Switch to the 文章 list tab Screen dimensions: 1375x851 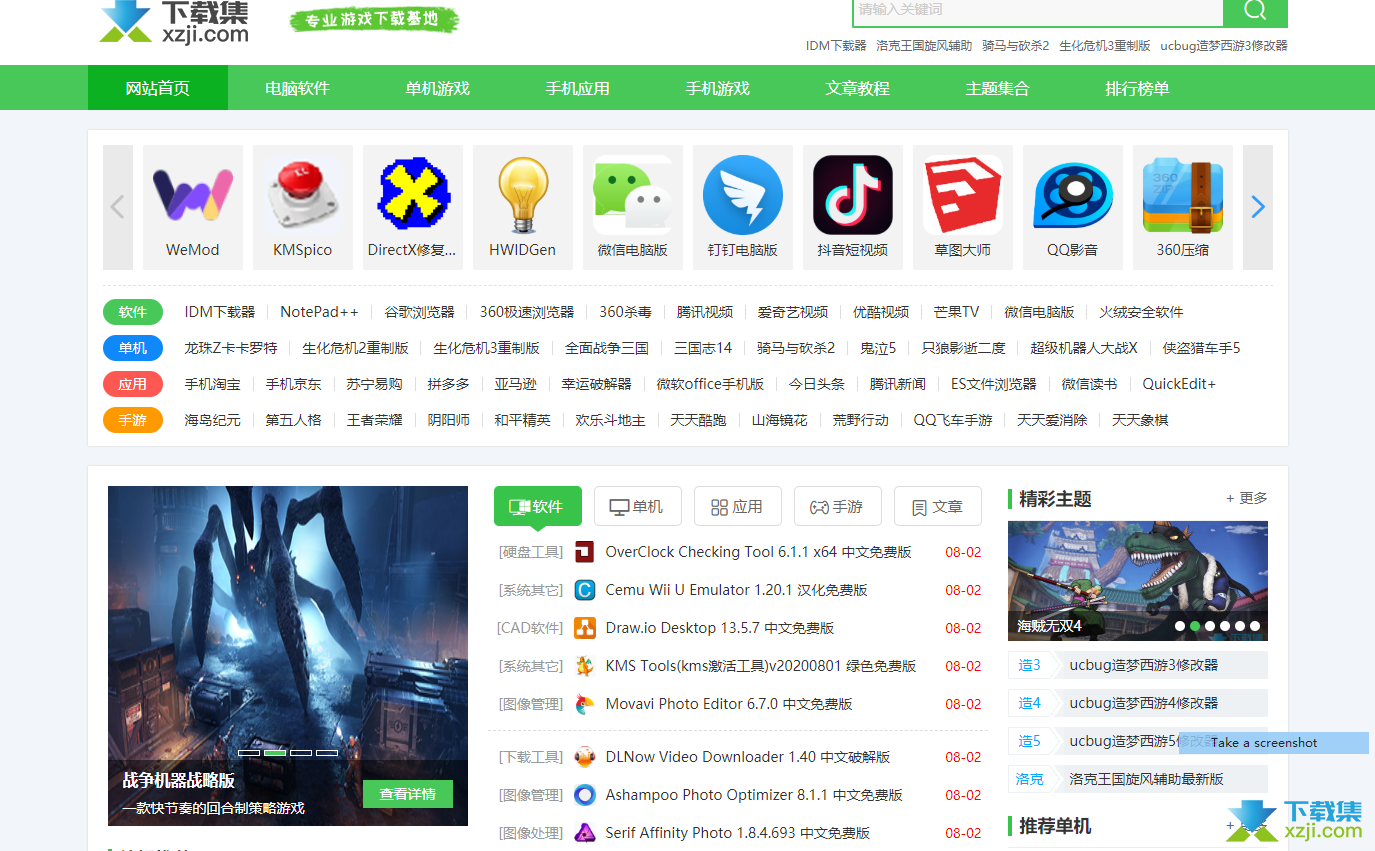click(937, 506)
